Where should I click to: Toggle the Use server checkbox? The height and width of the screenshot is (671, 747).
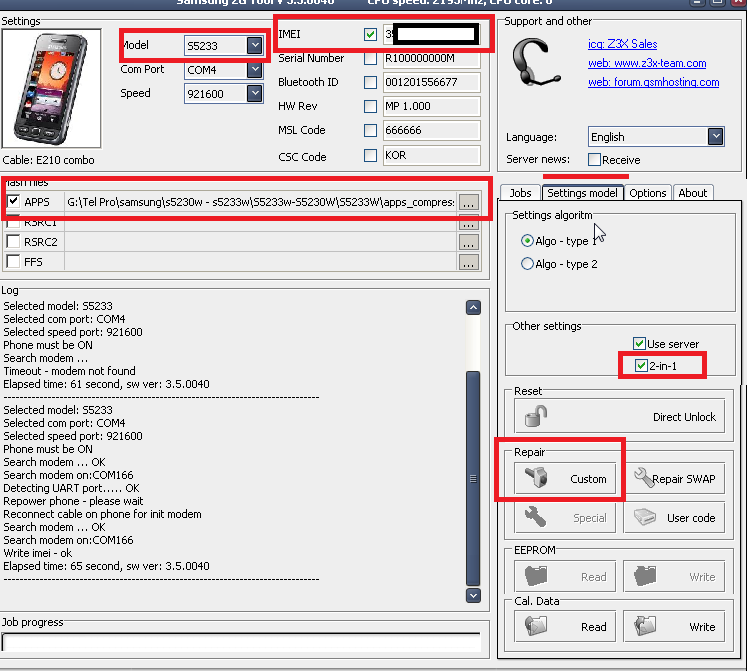coord(639,344)
